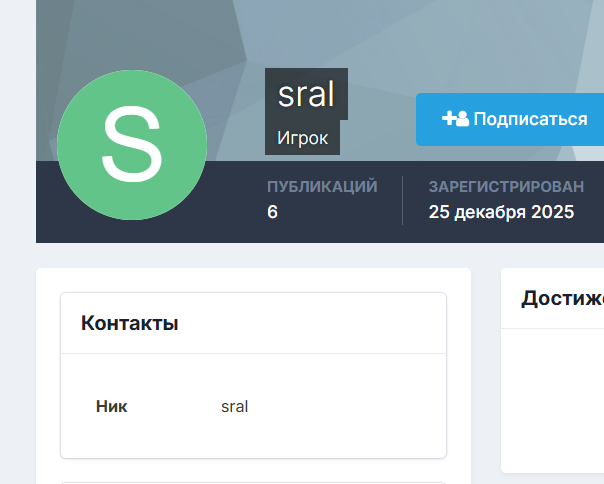Viewport: 604px width, 484px height.
Task: Click the Подписаться follow button
Action: coord(510,119)
